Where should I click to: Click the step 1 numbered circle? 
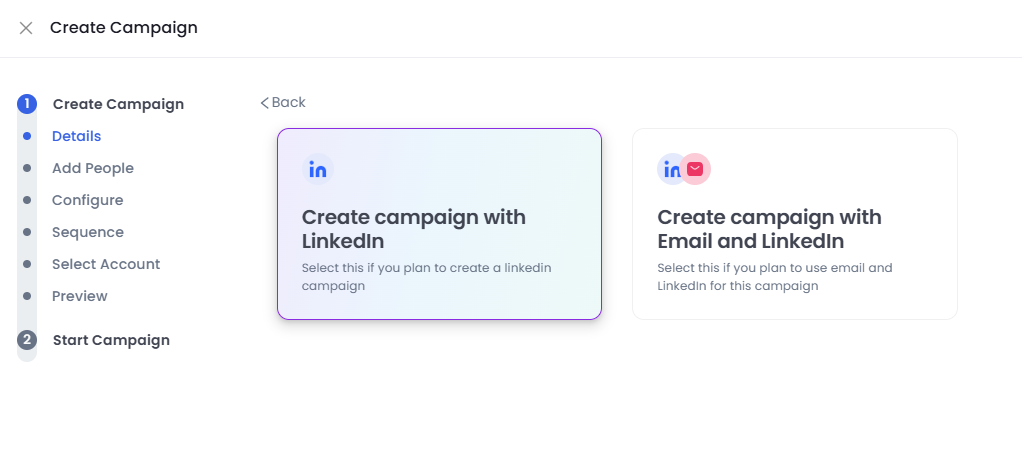(27, 104)
